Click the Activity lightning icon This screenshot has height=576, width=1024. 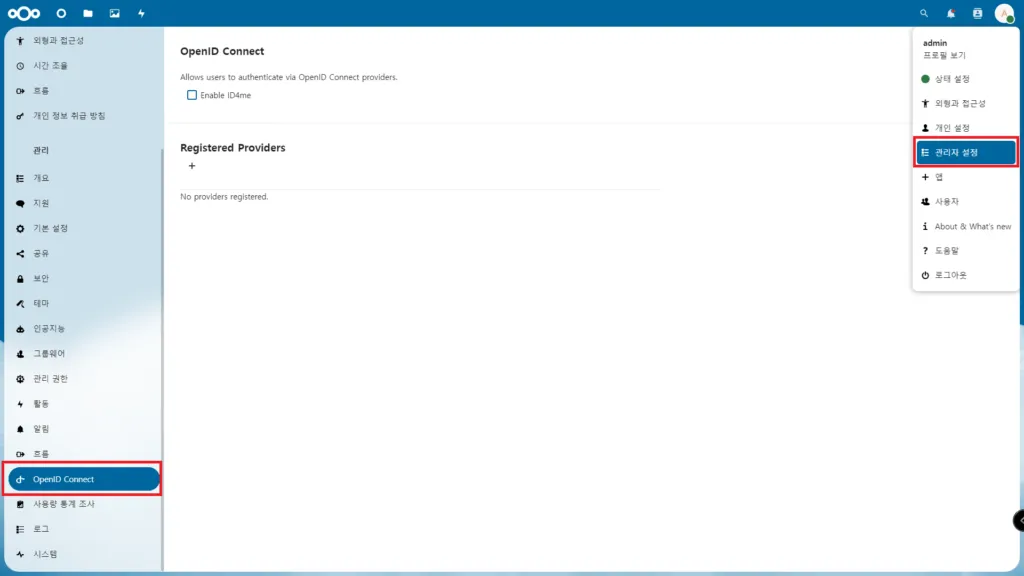(140, 13)
